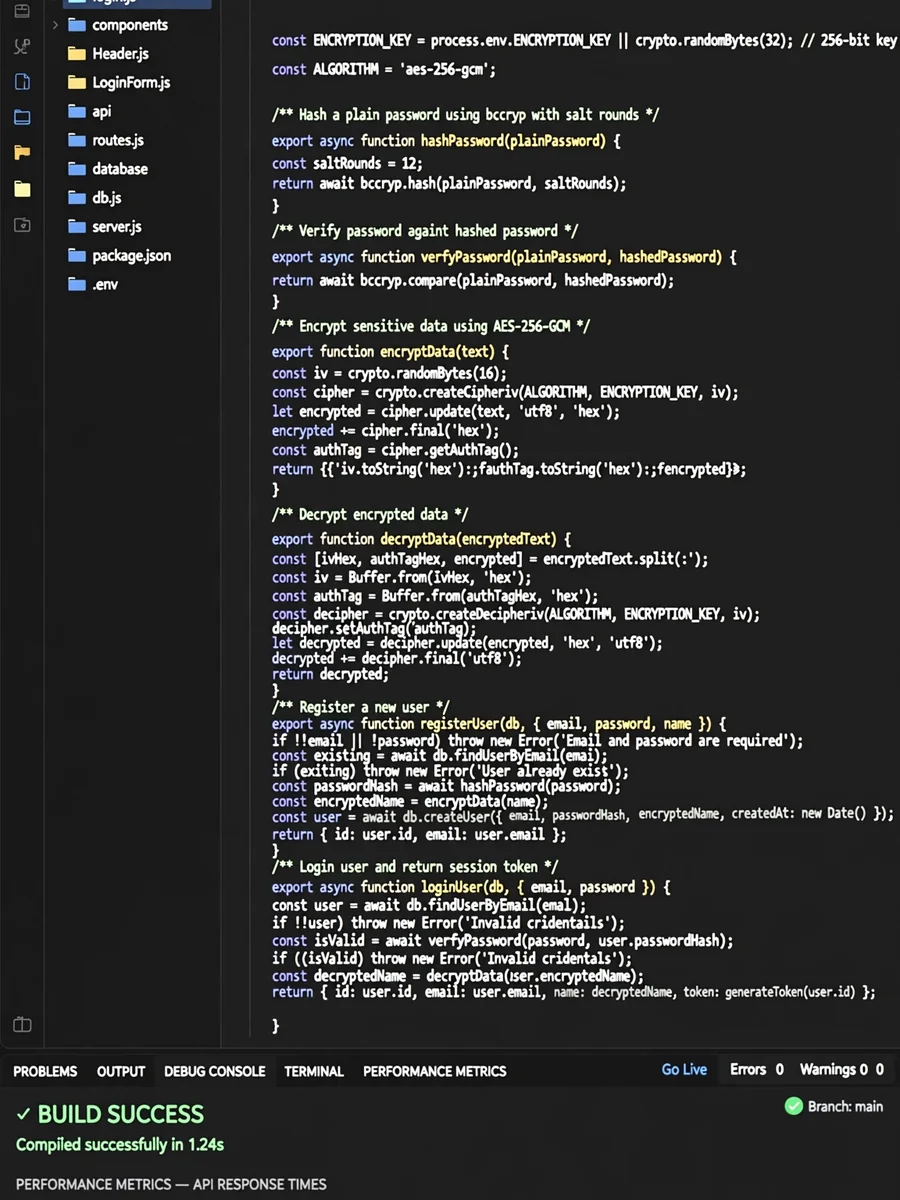The image size is (900, 1200).
Task: Click the gray folder icon below the yellow folder
Action: [x=22, y=225]
